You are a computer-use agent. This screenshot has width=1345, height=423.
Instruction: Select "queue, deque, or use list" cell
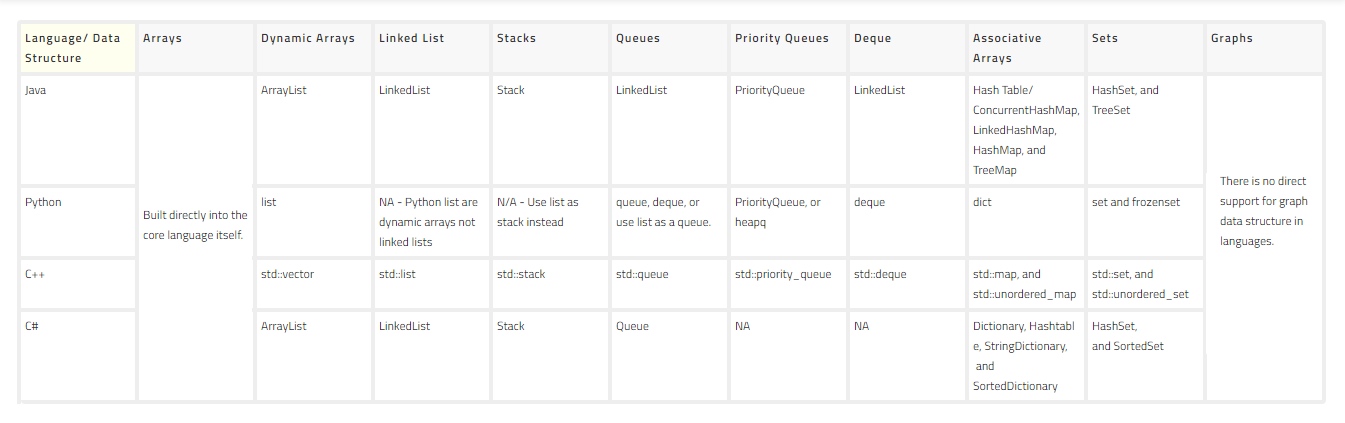[663, 212]
